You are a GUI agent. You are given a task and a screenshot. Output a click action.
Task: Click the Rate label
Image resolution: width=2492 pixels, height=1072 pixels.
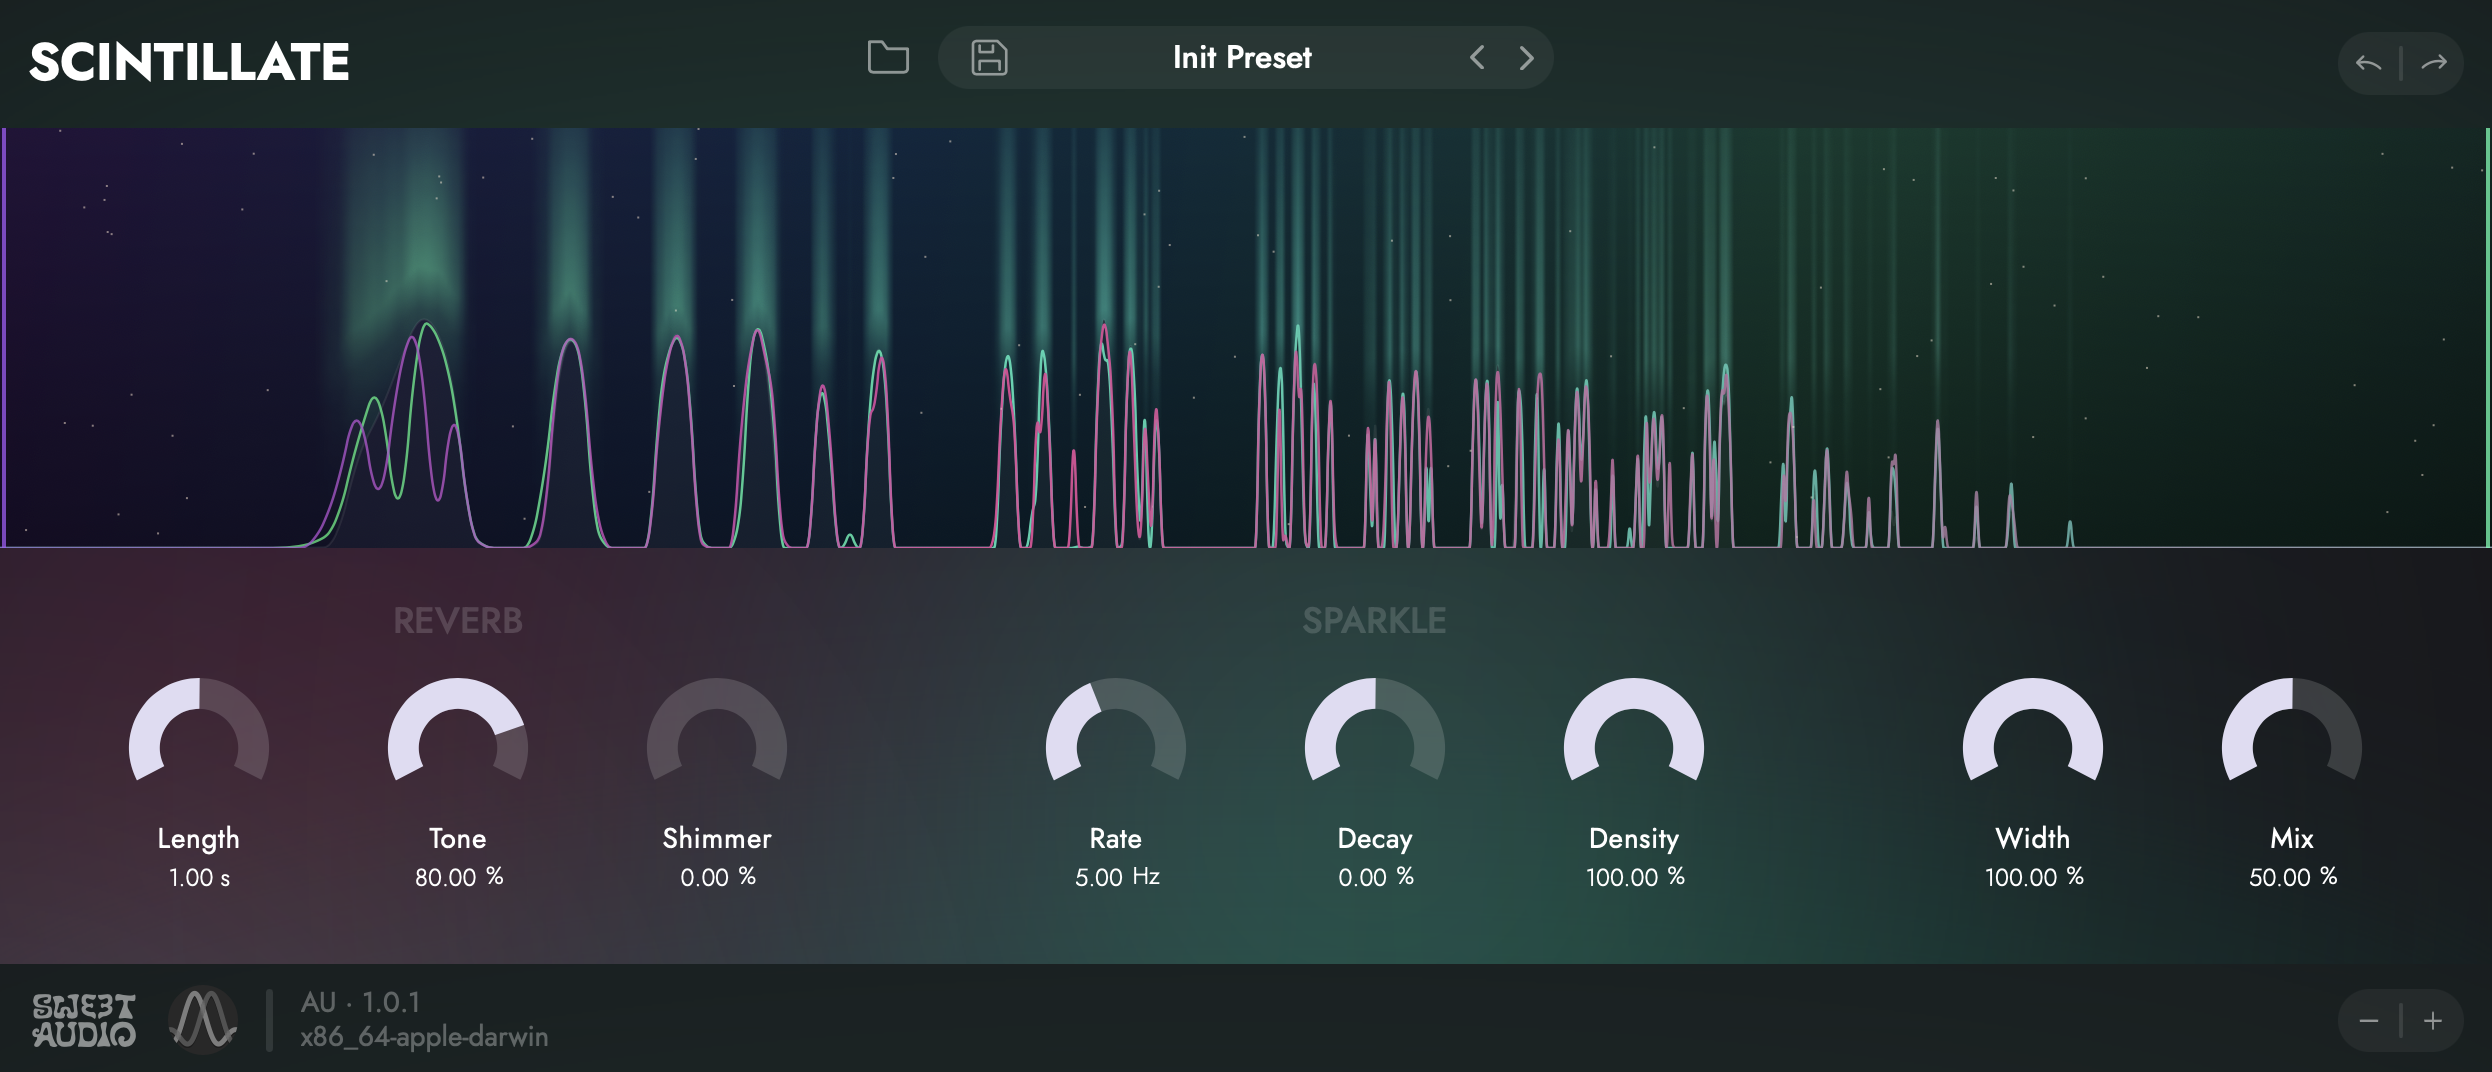point(1116,838)
